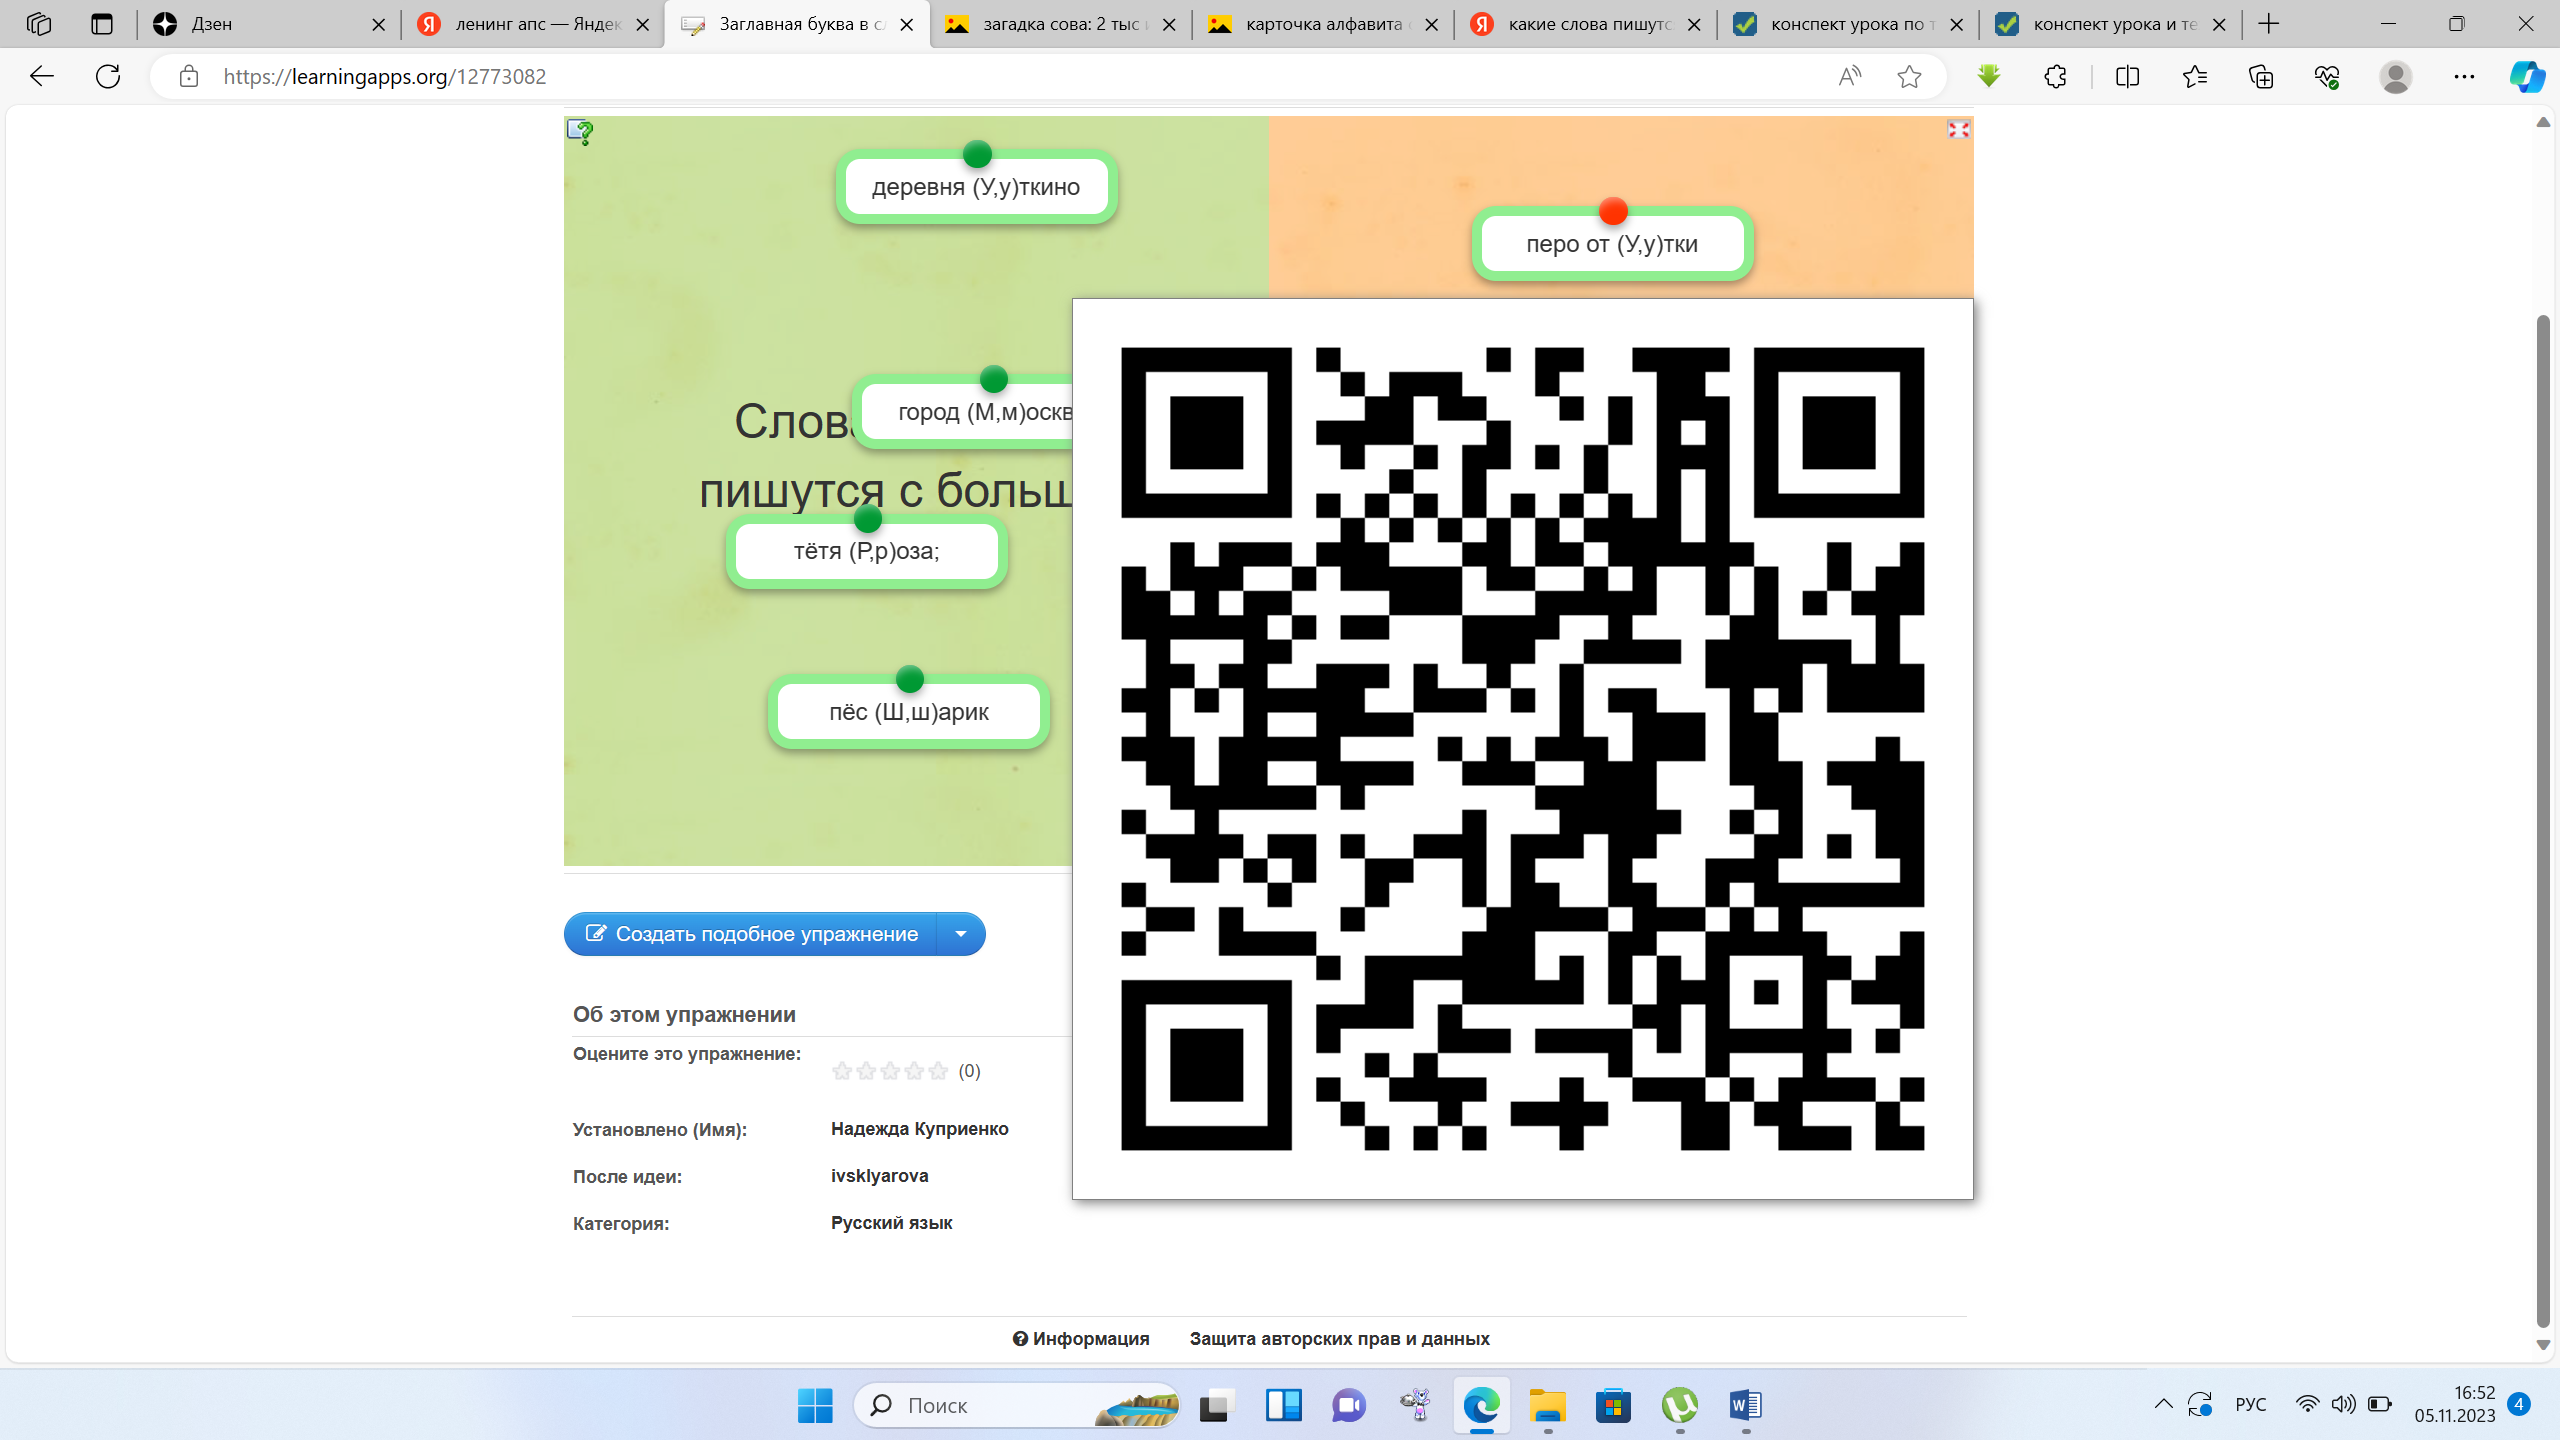Open Защита авторских прав и данных link

tap(1339, 1338)
